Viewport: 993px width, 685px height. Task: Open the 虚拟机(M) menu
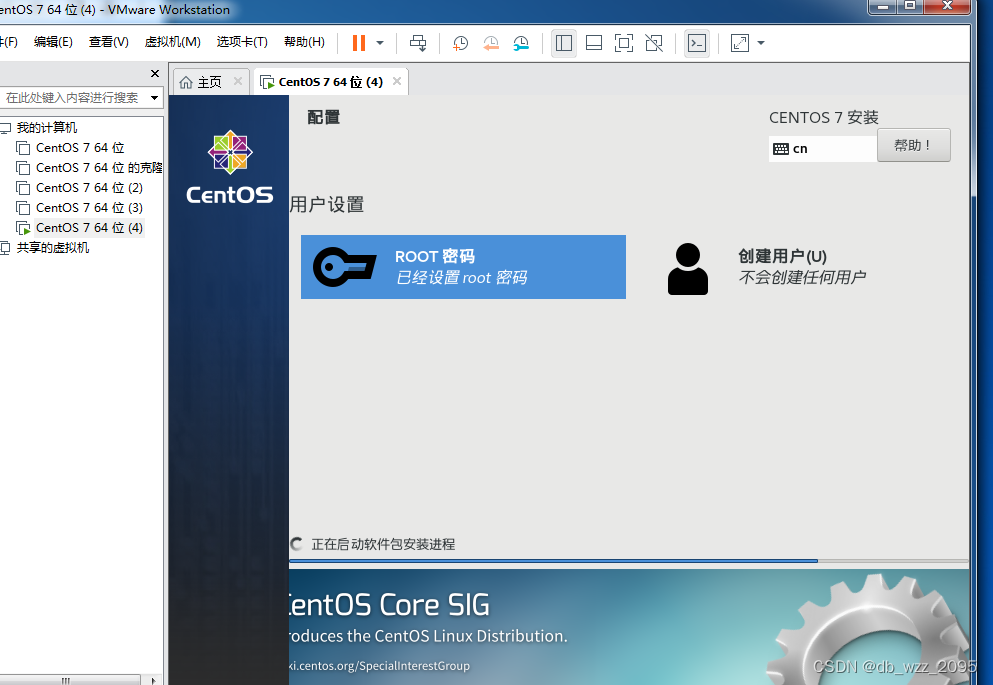pos(172,42)
